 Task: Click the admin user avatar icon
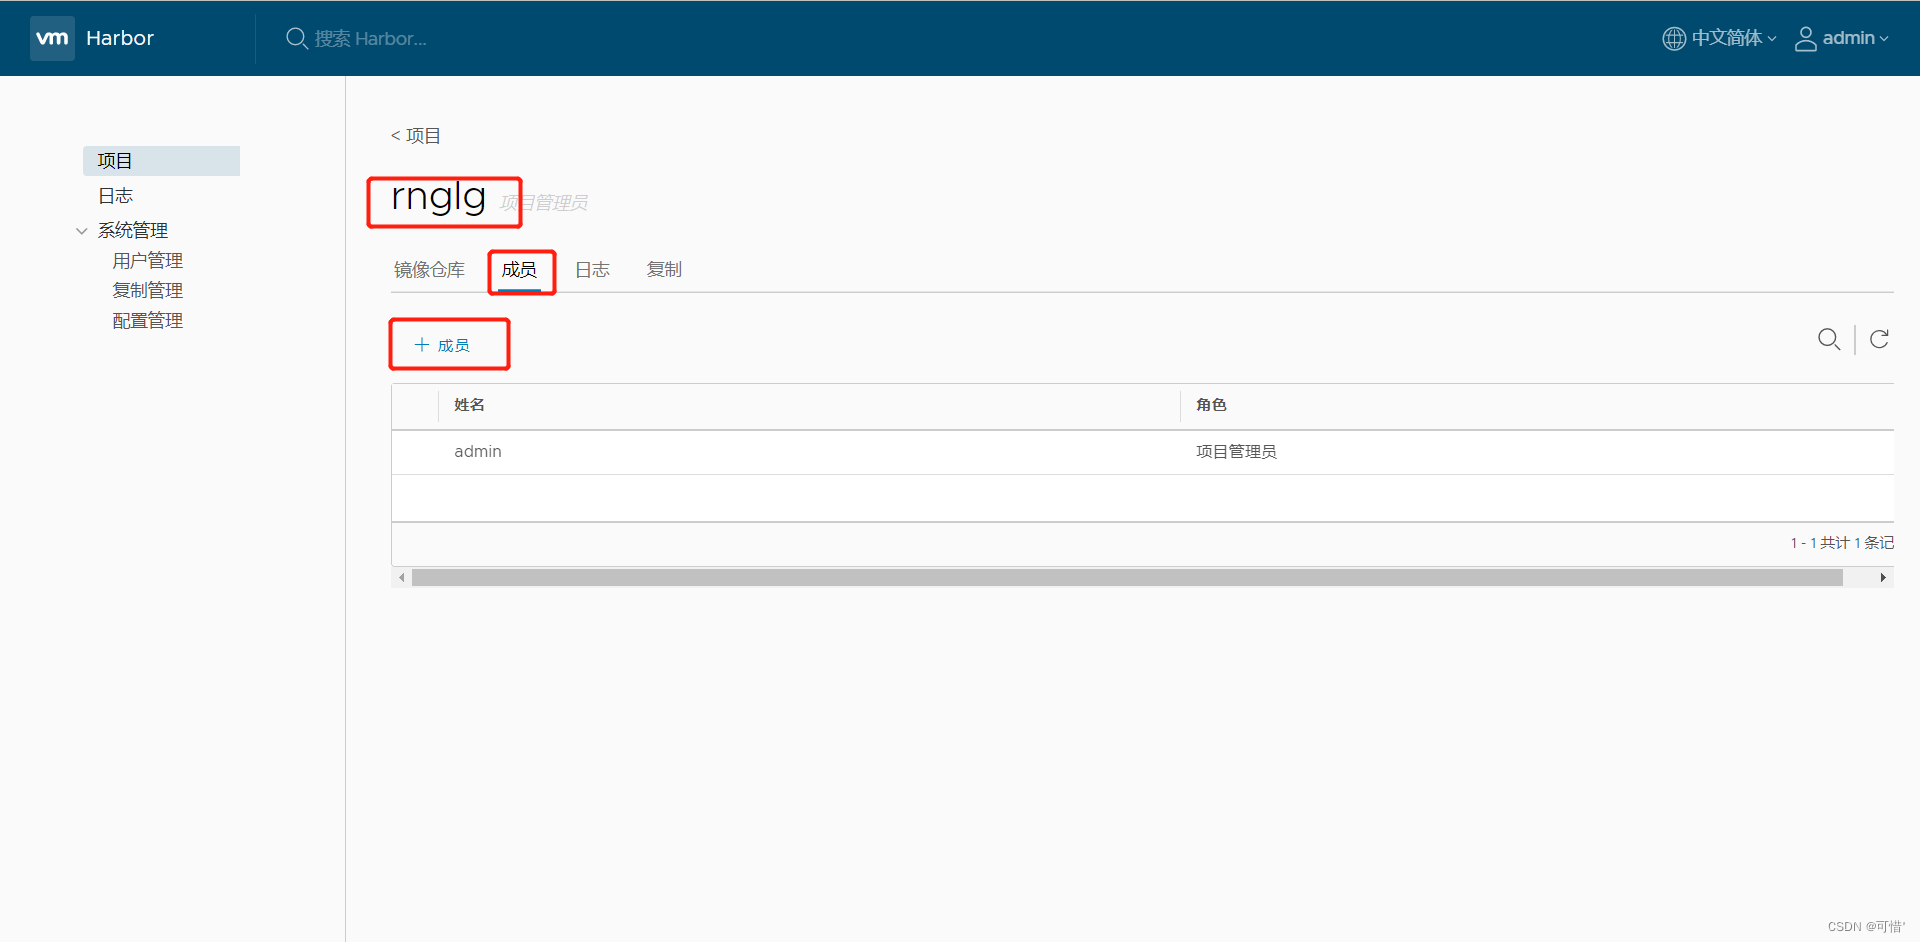coord(1805,38)
